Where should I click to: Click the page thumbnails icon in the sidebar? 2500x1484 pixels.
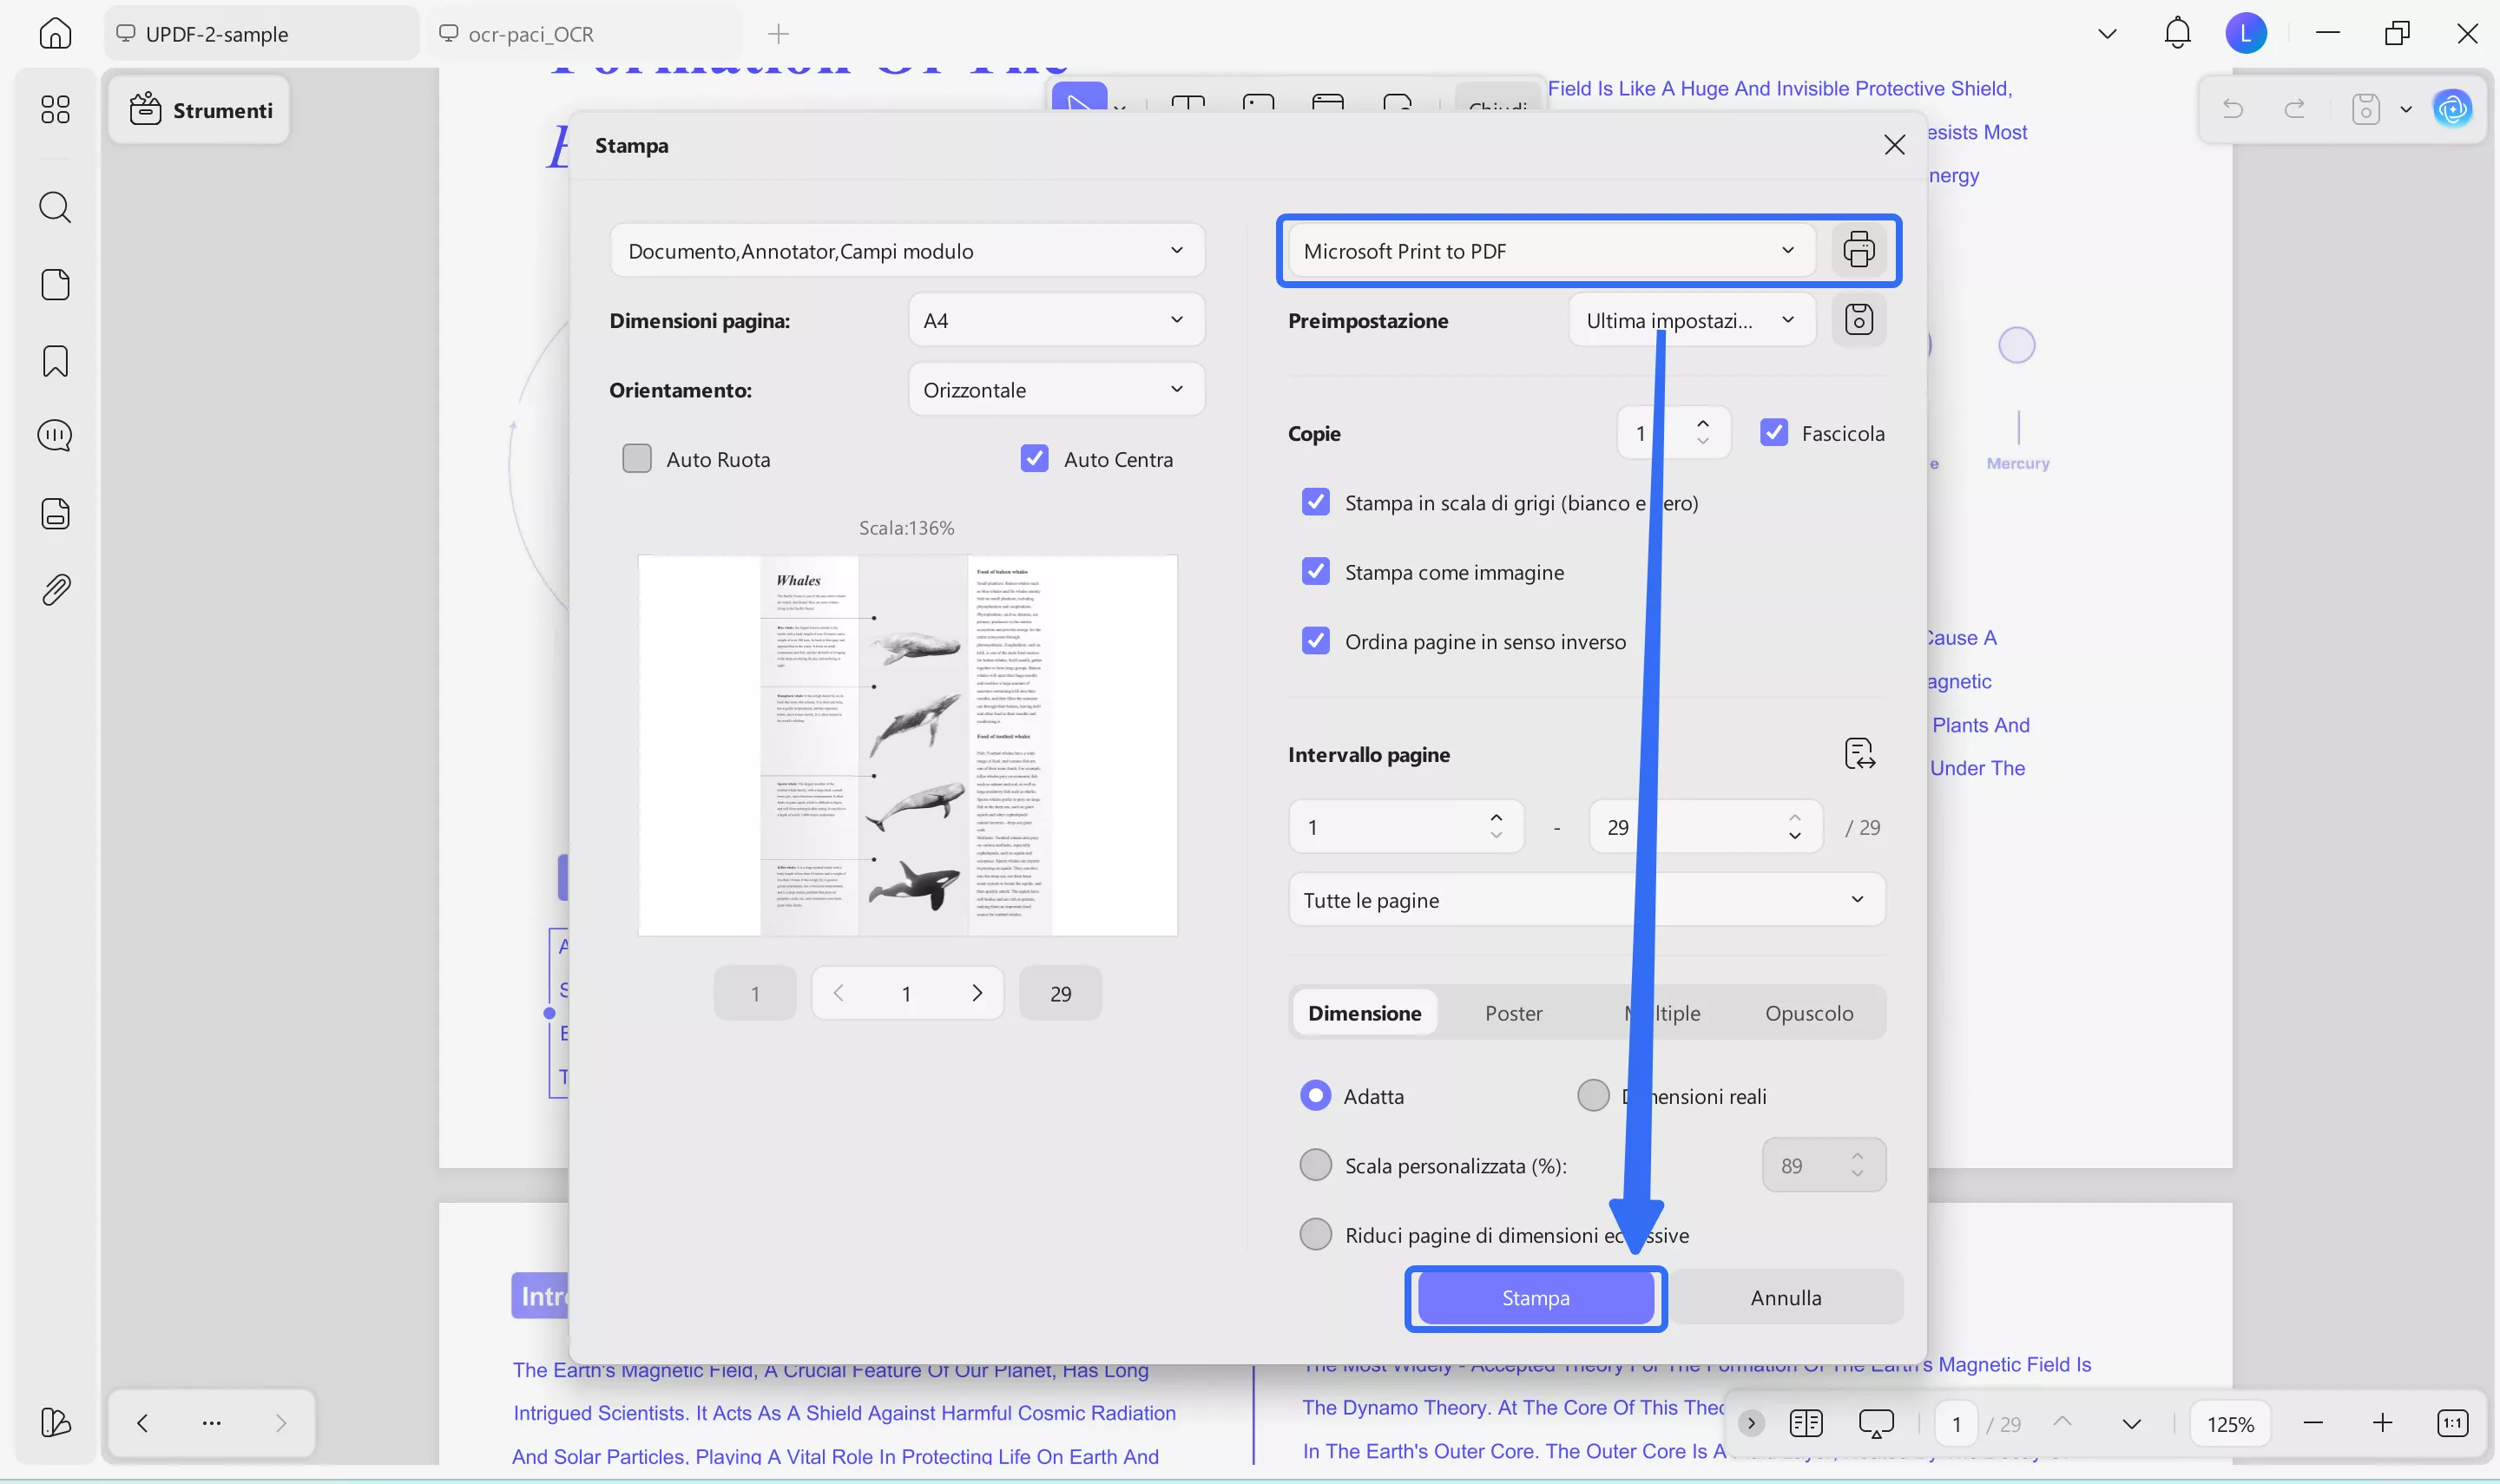(55, 285)
